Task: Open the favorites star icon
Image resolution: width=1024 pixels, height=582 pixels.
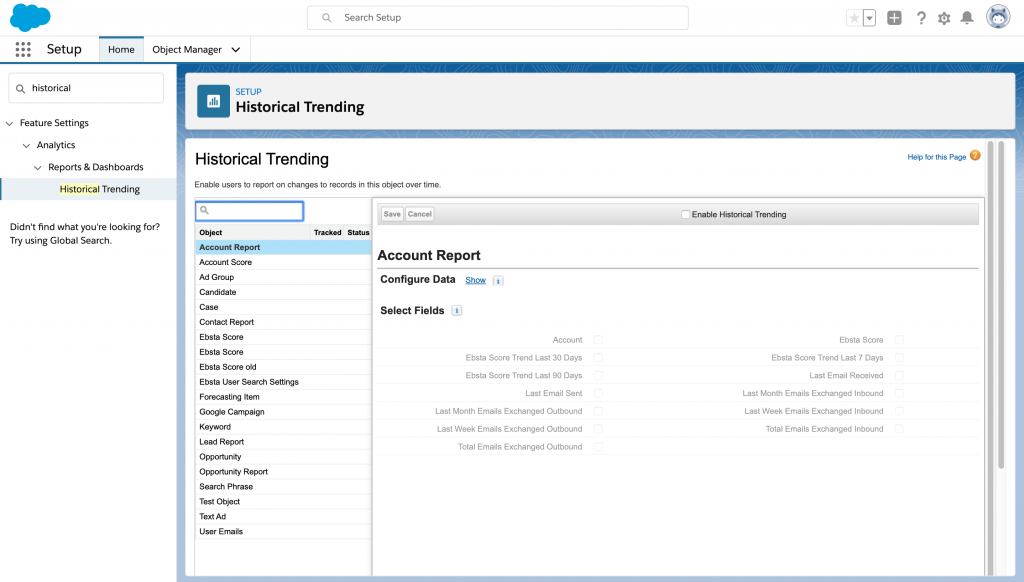Action: 853,18
